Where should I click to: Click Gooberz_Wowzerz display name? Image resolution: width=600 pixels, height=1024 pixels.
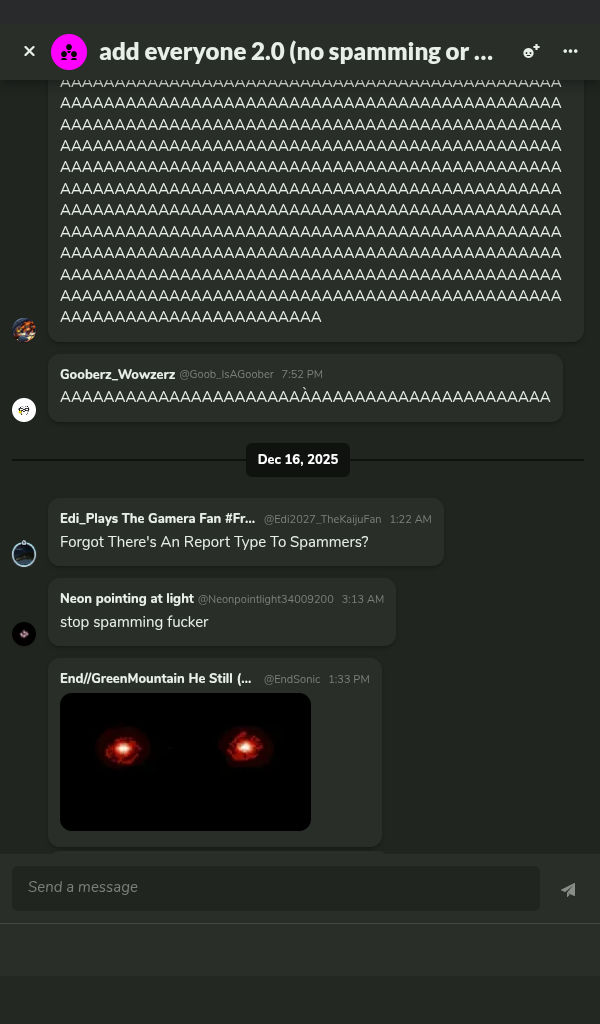118,374
